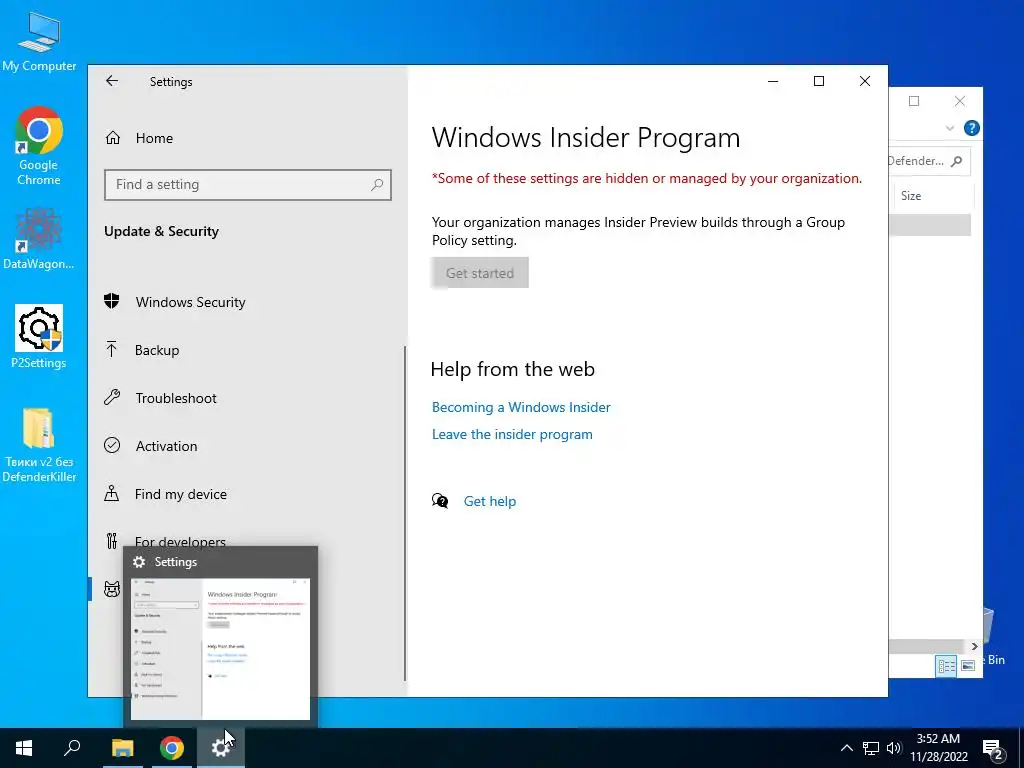Click the Settings sidebar vertical scrollbar
The height and width of the screenshot is (768, 1024).
tap(406, 513)
